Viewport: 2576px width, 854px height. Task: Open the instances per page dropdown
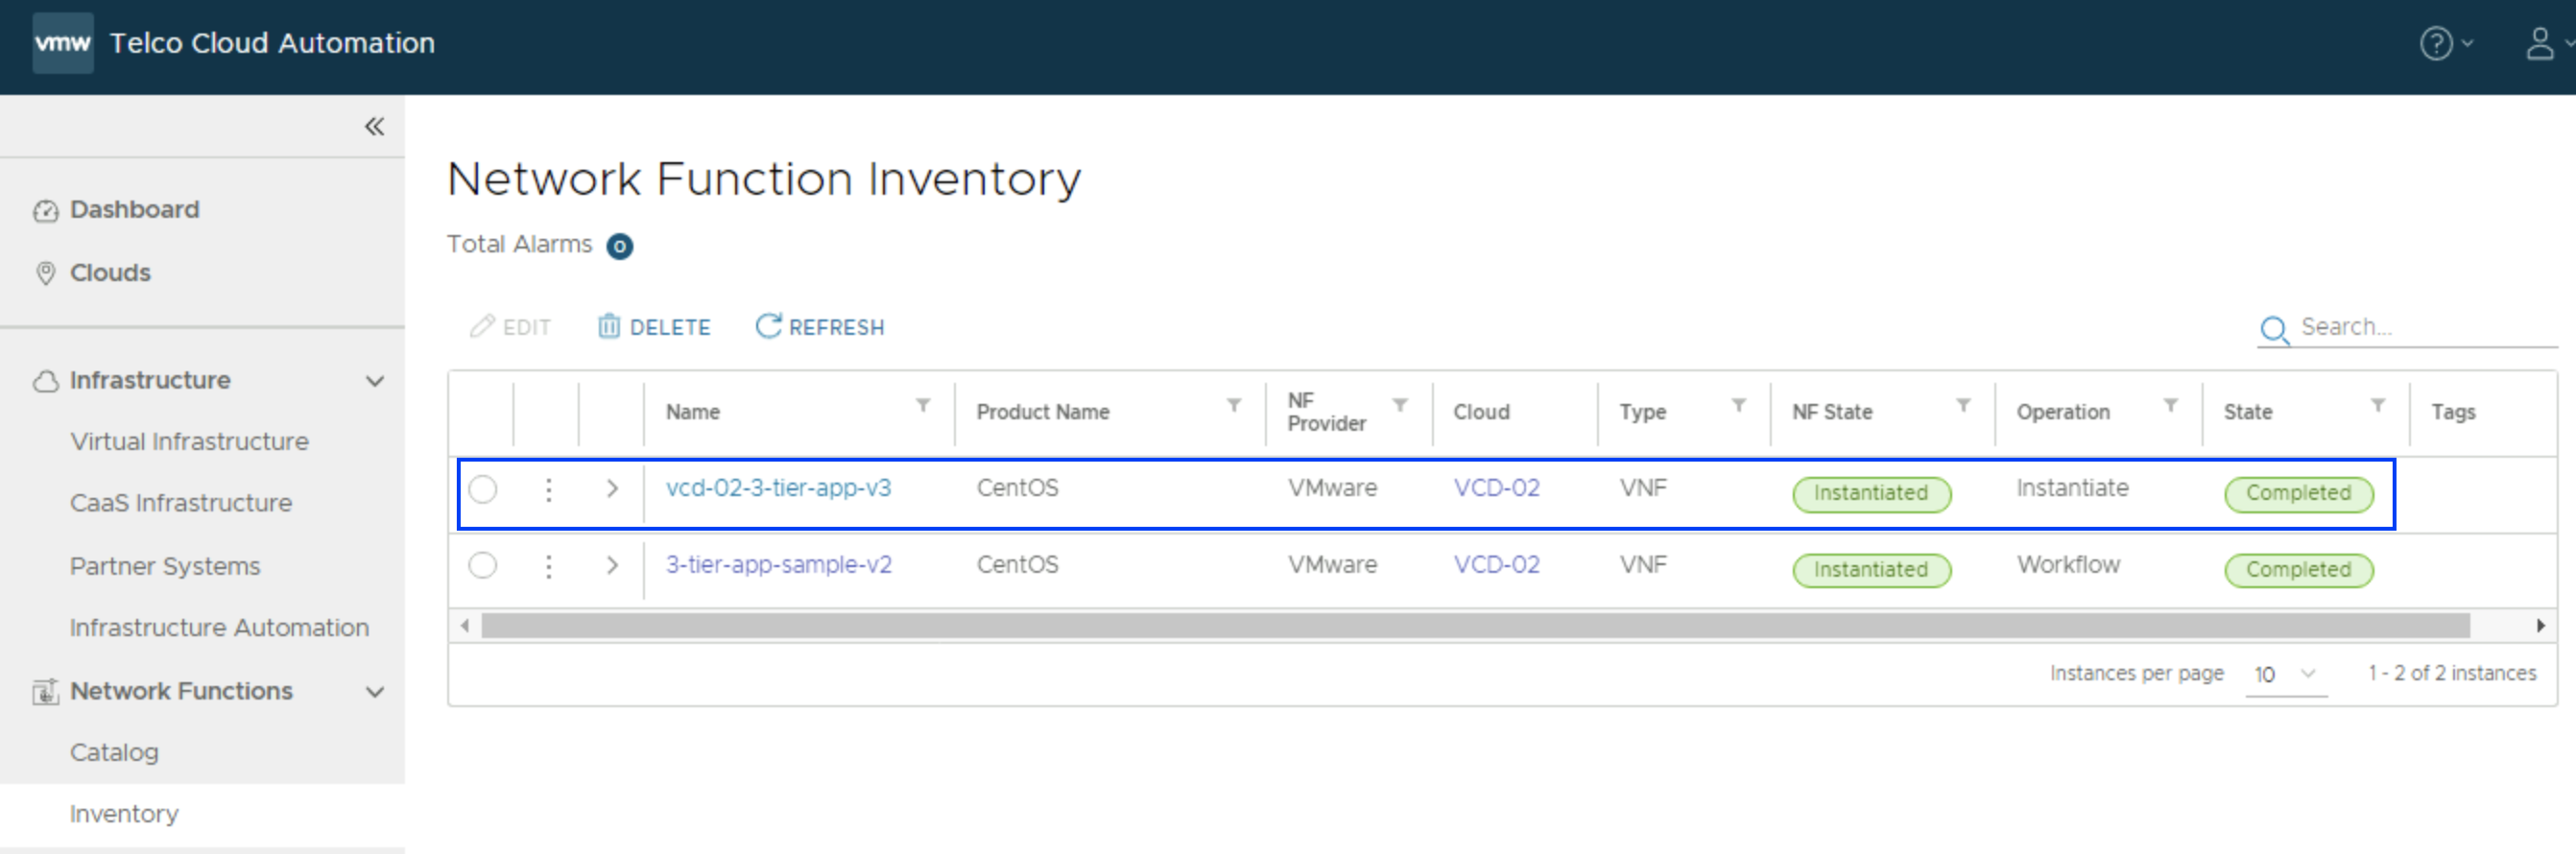[2285, 674]
